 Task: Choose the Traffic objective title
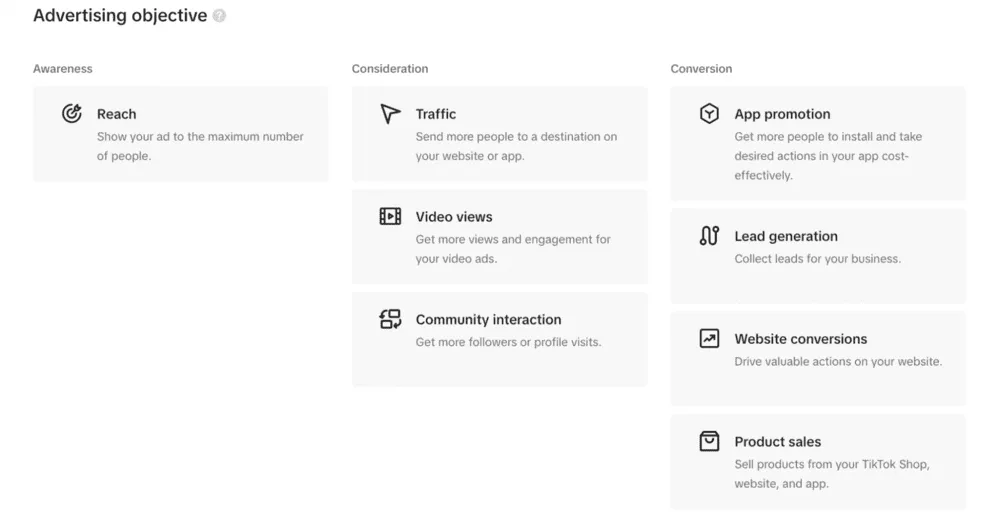(436, 114)
